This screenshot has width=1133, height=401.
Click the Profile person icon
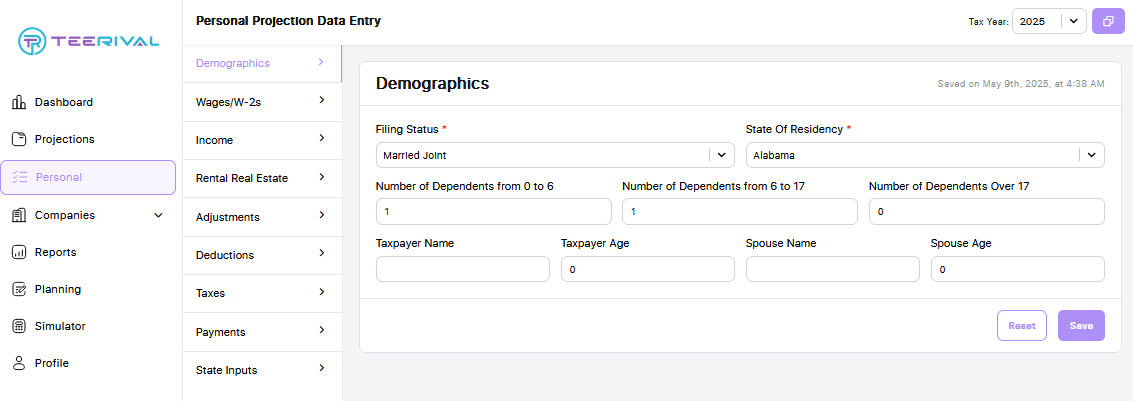point(20,363)
